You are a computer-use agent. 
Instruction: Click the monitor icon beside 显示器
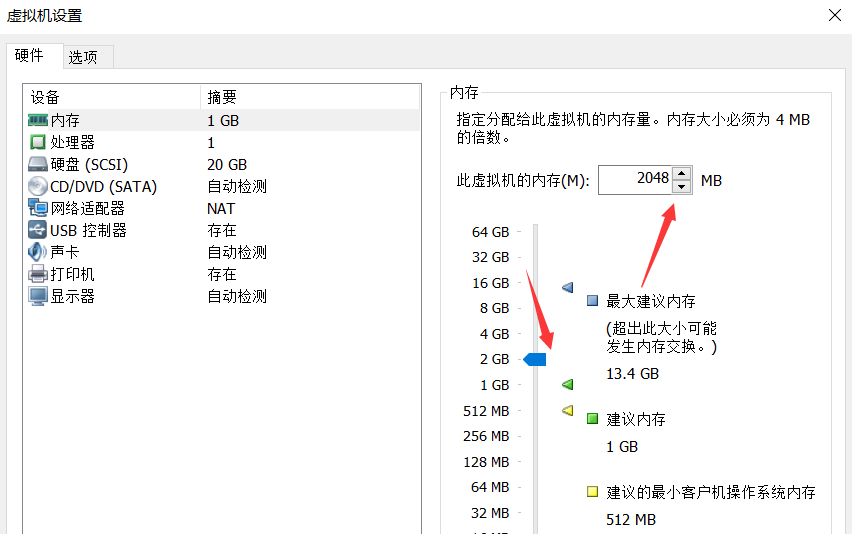coord(37,296)
